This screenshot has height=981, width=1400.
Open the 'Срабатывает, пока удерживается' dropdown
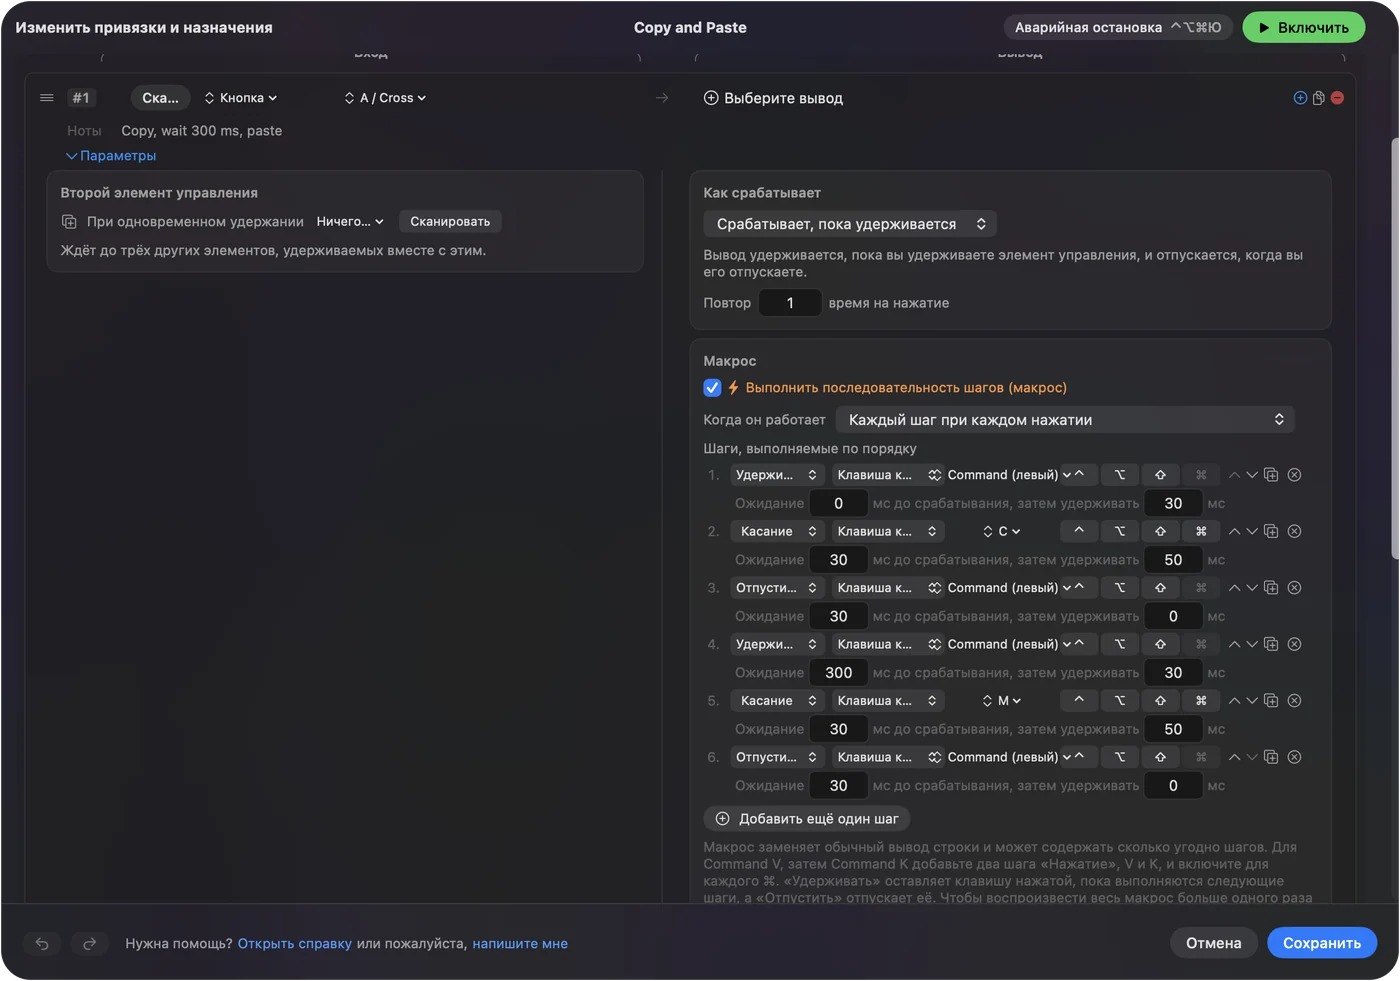(x=850, y=224)
